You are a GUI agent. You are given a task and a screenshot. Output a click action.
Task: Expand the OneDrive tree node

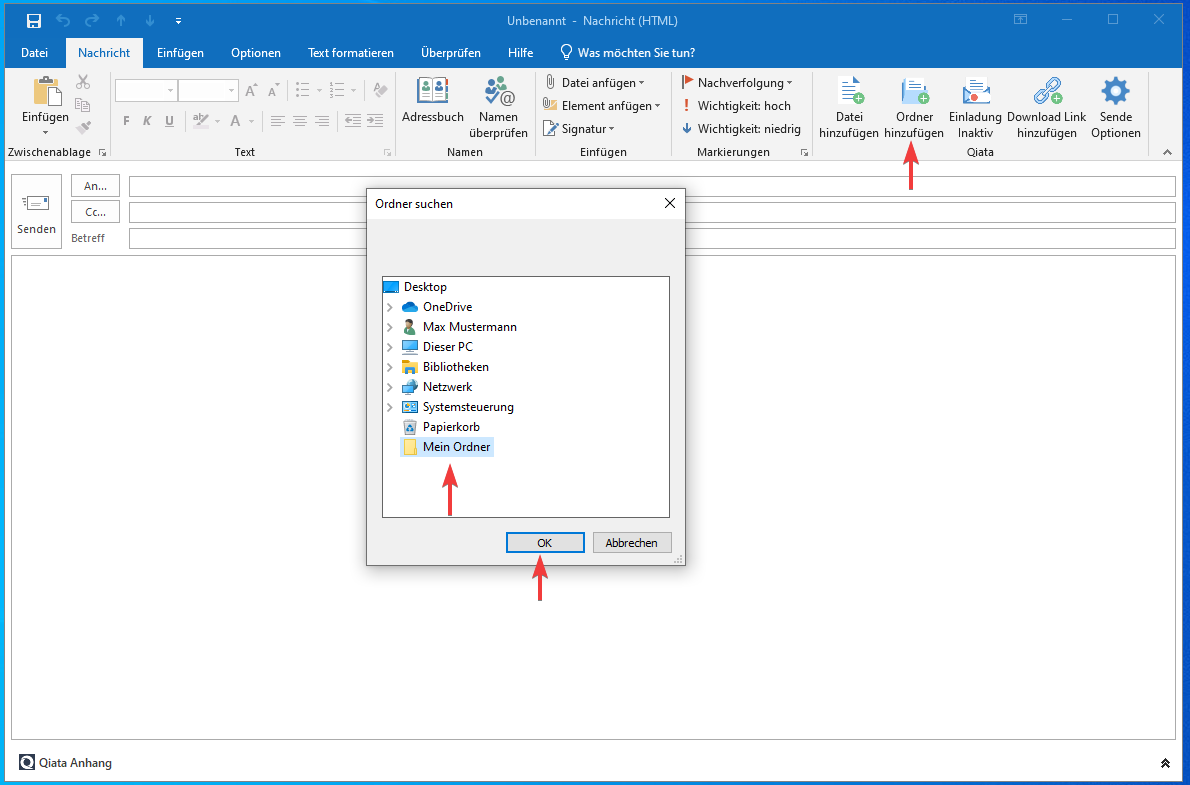[390, 307]
